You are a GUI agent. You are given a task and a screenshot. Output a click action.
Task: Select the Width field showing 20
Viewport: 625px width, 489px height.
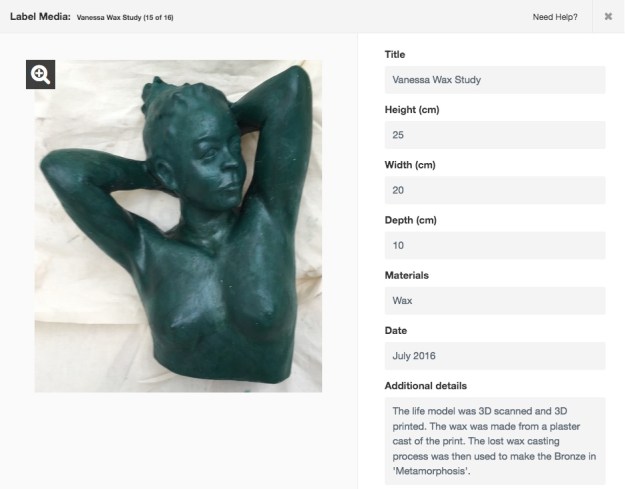click(495, 190)
